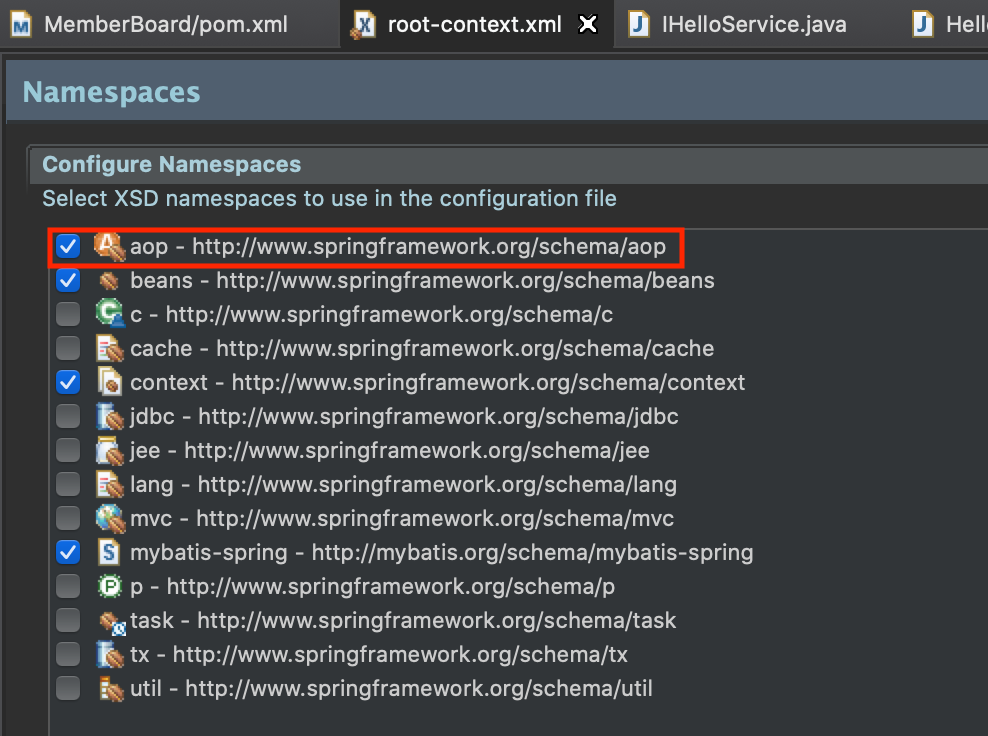Select the mybatis-spring schema row text

coord(441,553)
